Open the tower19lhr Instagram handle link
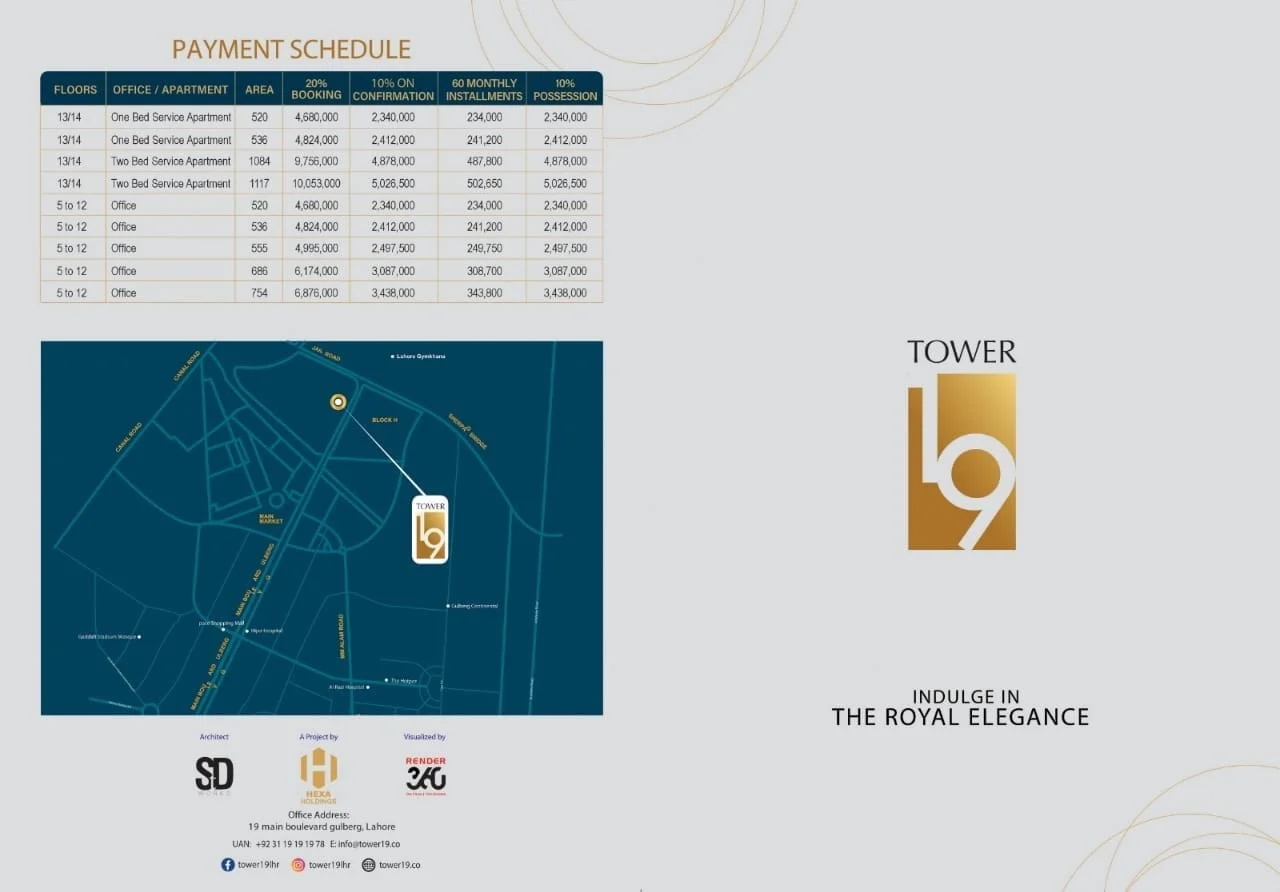The height and width of the screenshot is (892, 1280). [329, 865]
